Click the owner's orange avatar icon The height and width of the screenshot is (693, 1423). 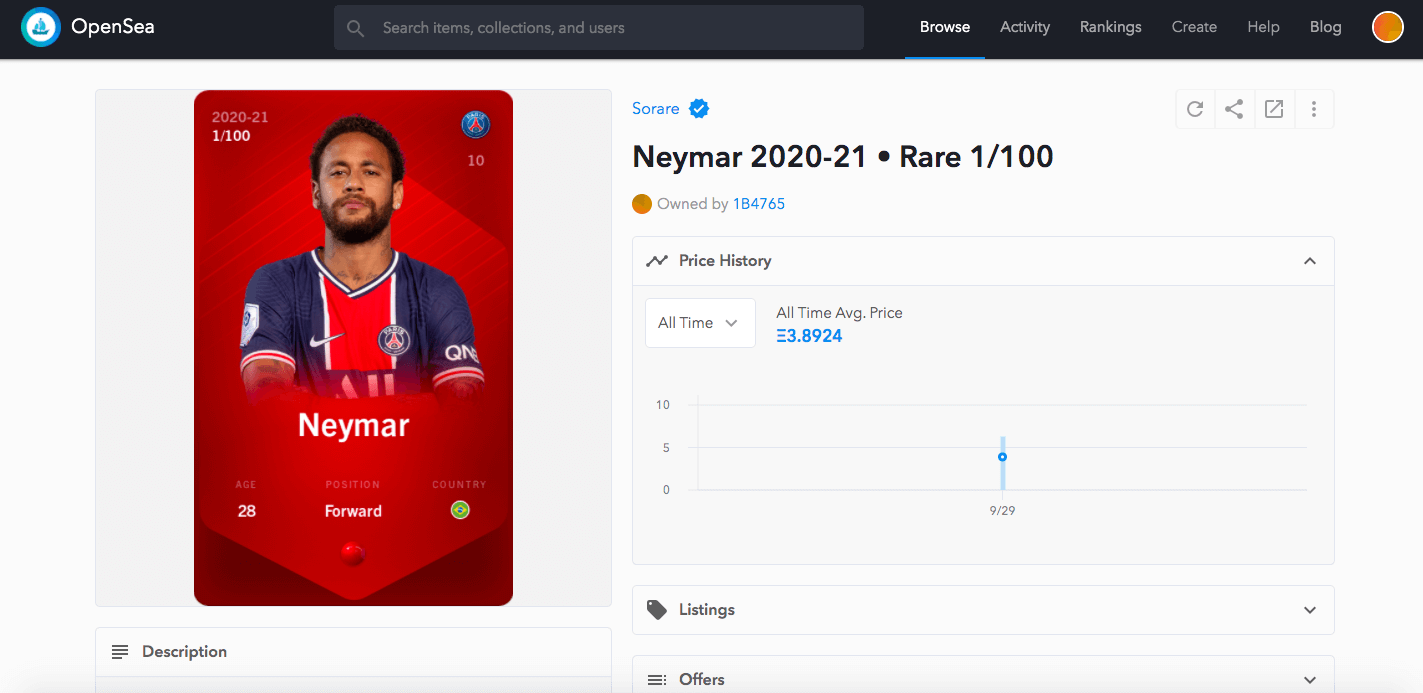[642, 204]
